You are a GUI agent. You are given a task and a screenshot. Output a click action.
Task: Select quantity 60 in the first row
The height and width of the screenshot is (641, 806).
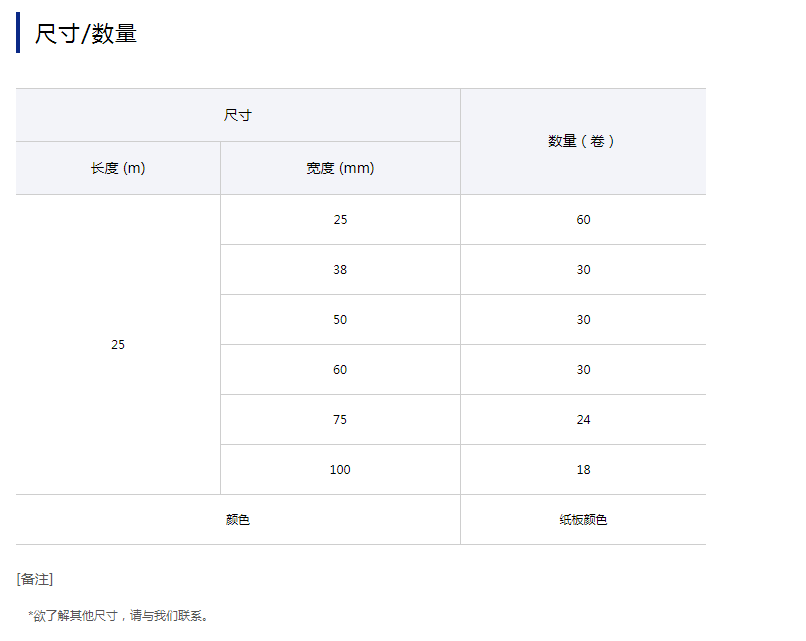tap(583, 219)
